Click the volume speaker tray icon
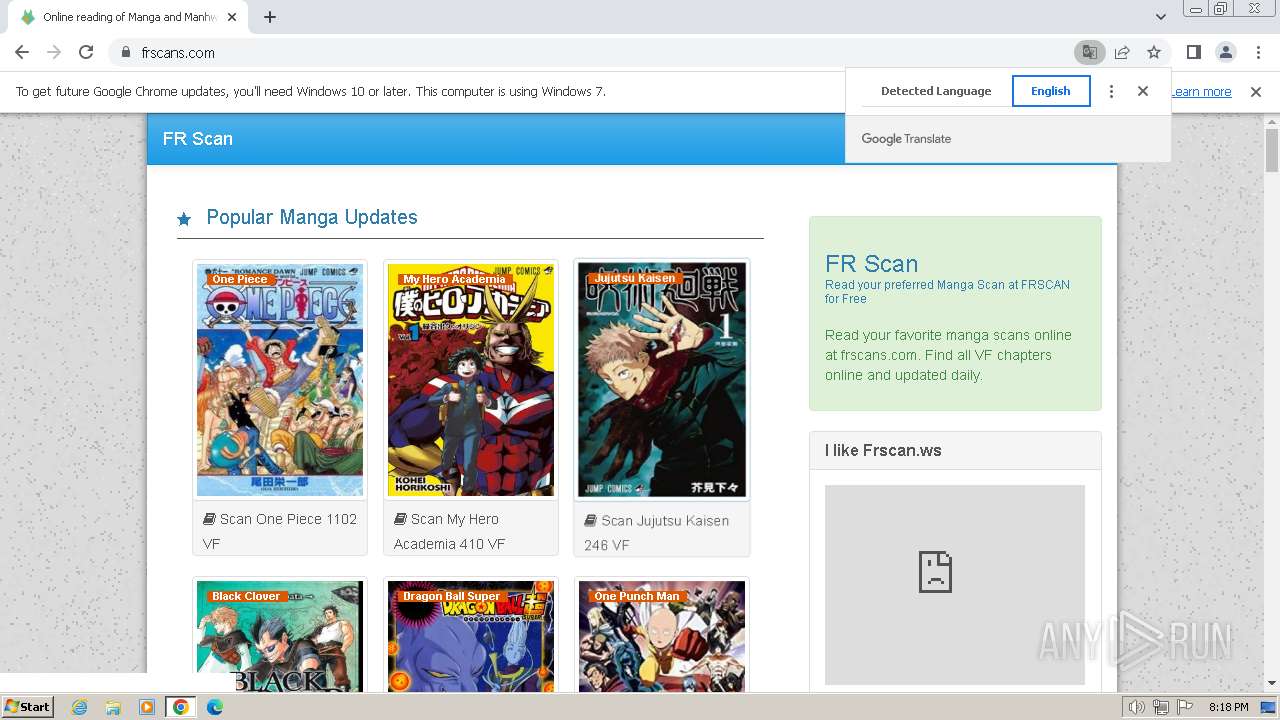The image size is (1280, 720). coord(1137,707)
